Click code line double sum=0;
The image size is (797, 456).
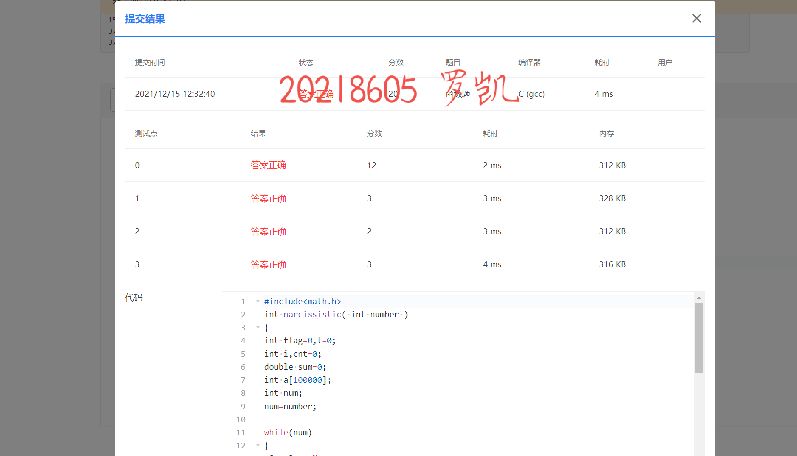tap(295, 367)
